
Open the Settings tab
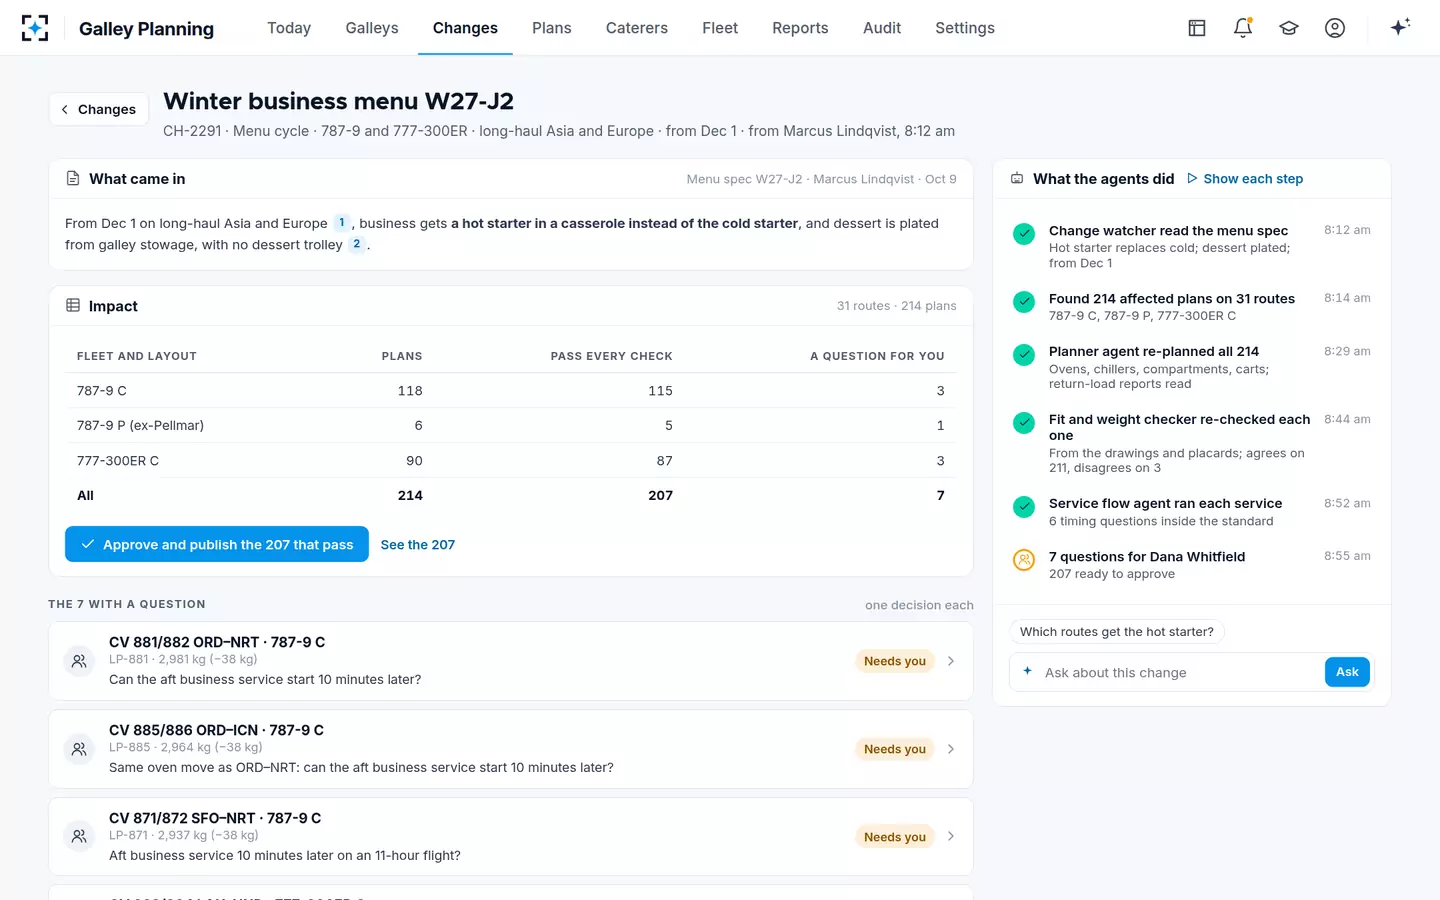click(x=965, y=28)
